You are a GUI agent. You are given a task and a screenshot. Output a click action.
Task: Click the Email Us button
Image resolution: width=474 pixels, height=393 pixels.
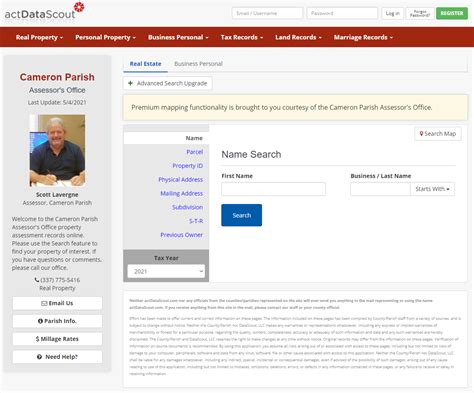57,303
